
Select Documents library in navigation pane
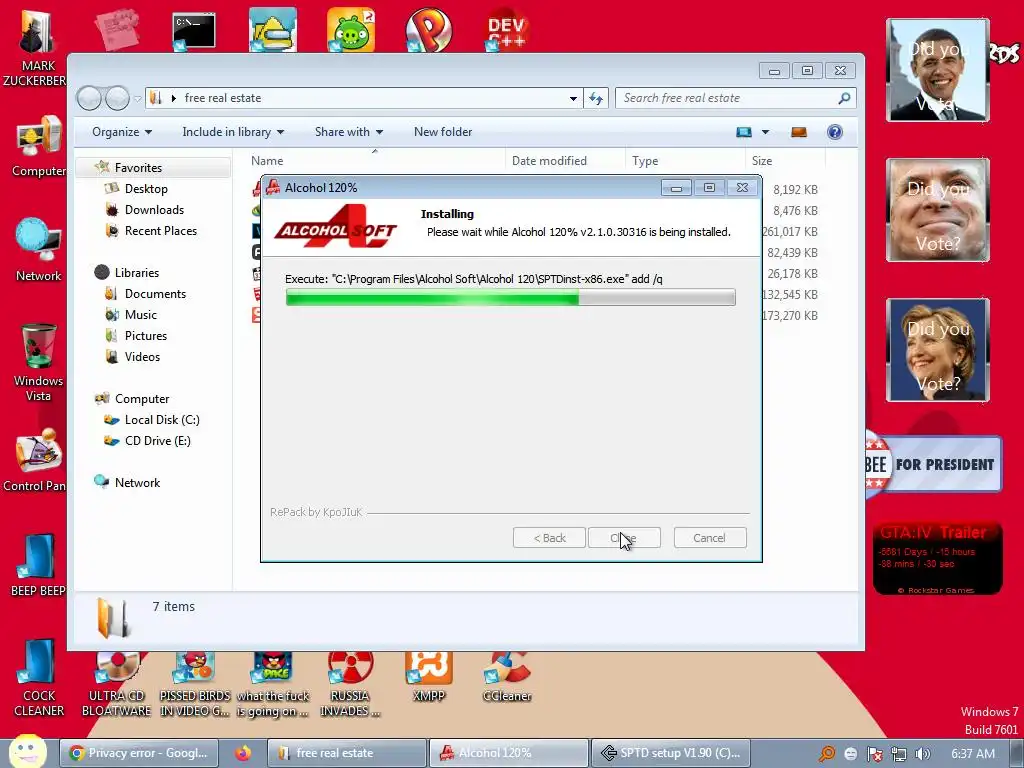[x=155, y=294]
